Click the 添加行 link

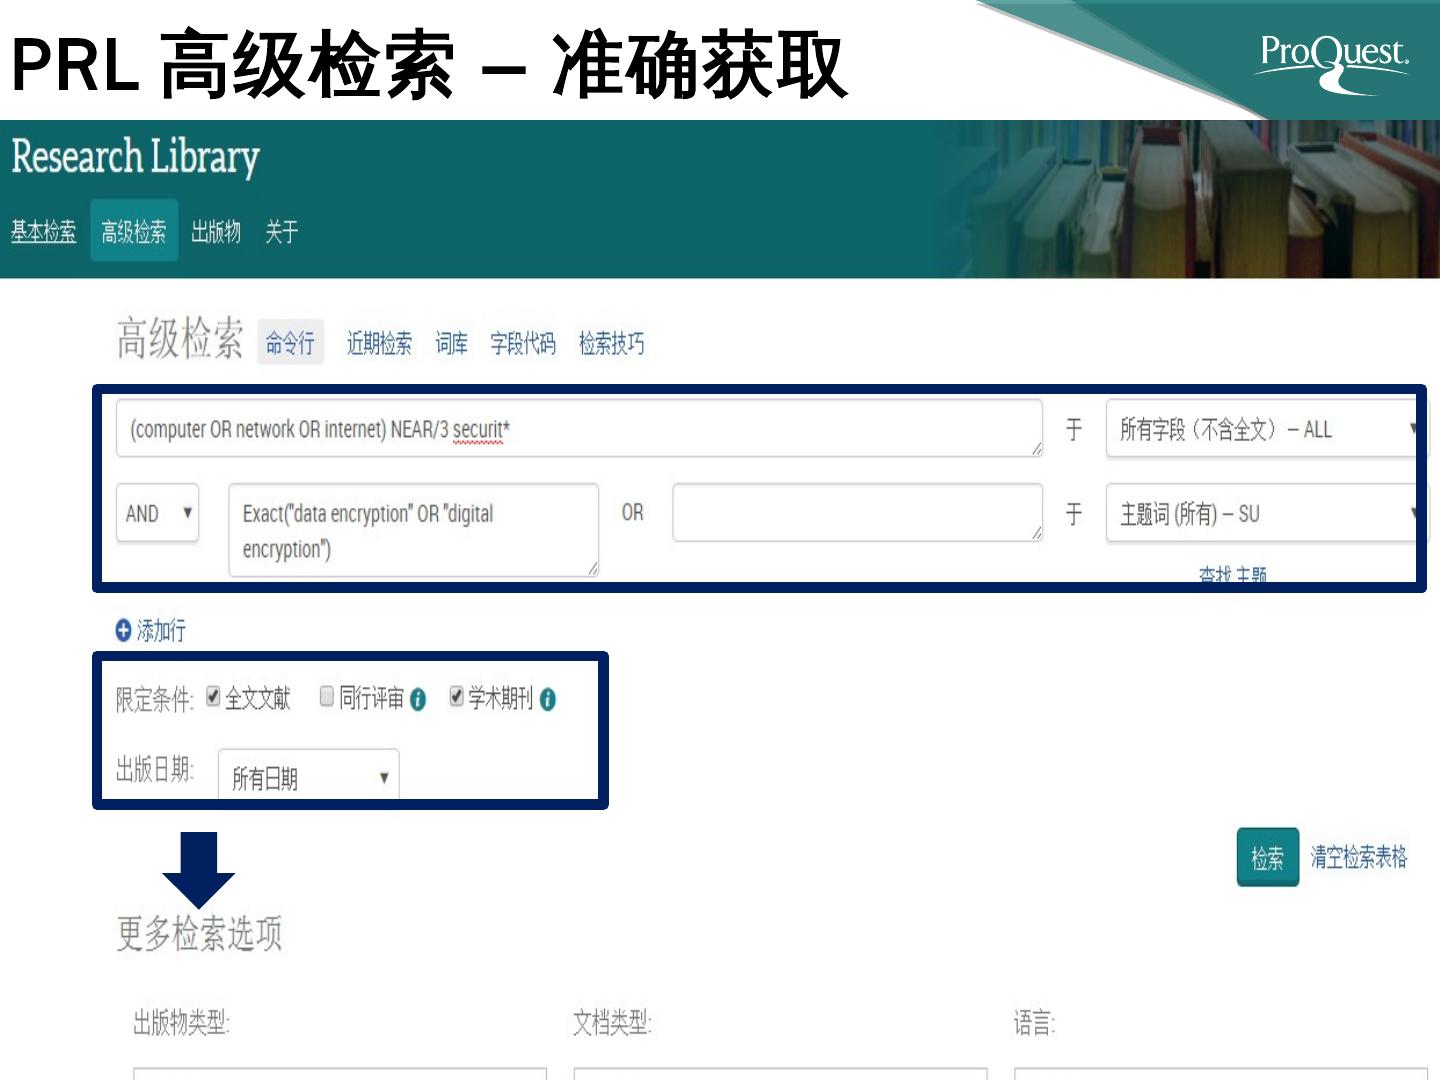tap(161, 630)
